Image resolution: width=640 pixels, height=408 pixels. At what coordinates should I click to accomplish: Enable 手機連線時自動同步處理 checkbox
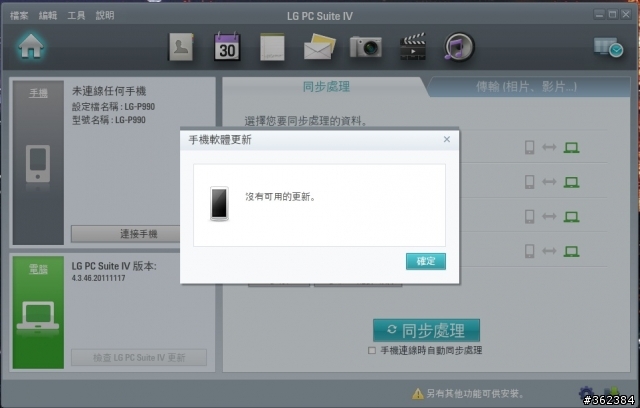(x=371, y=350)
